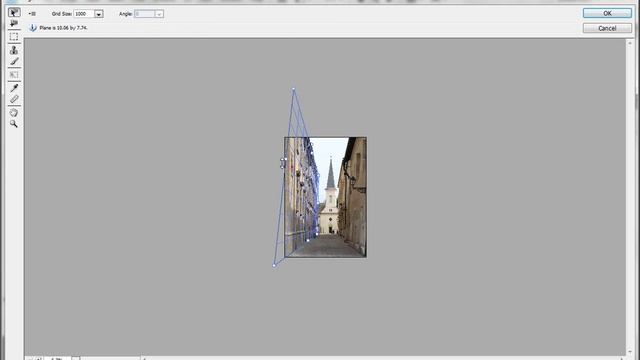Click the OK button
Screen dimensions: 640x360
coord(607,13)
